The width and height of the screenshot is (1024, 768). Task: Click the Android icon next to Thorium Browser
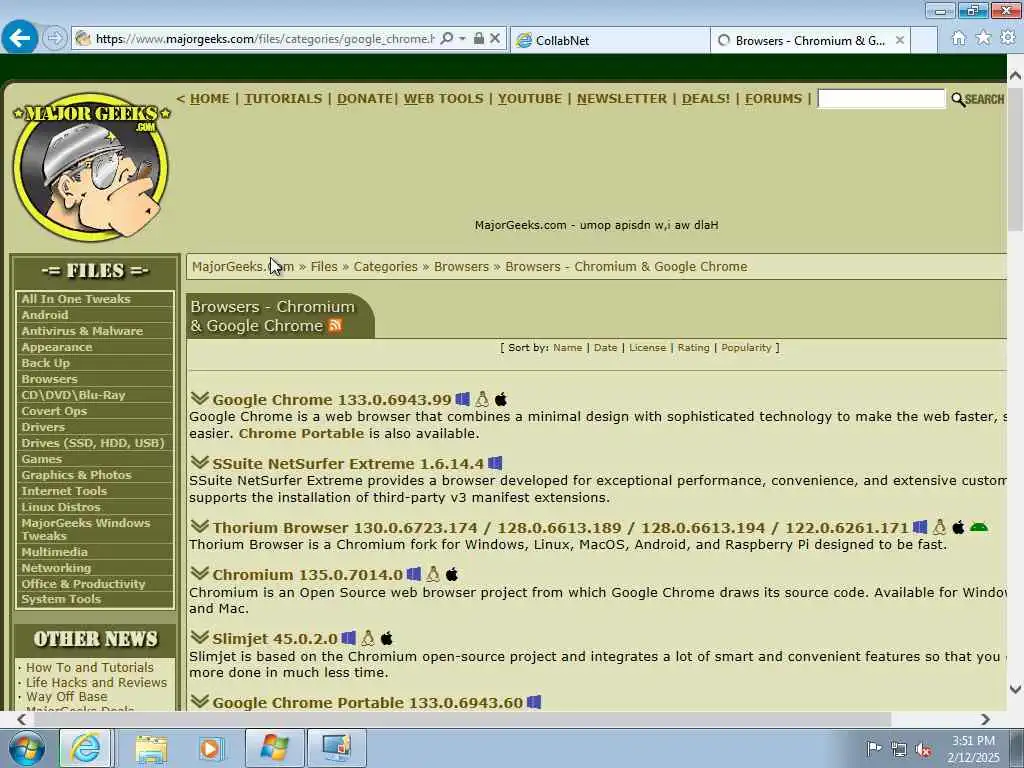(x=978, y=527)
